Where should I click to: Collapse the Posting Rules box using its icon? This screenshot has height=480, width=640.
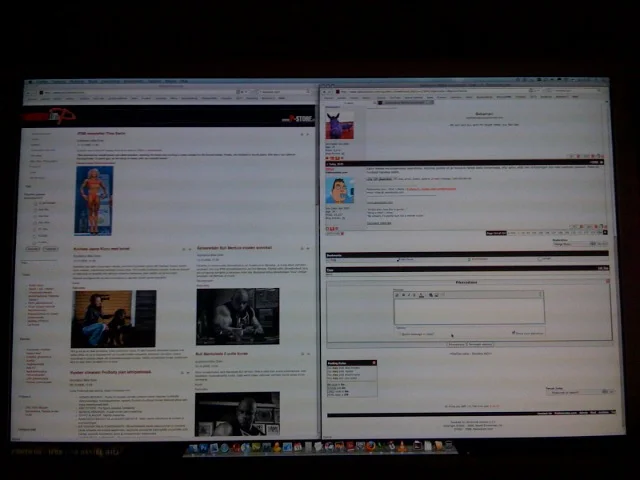(374, 363)
